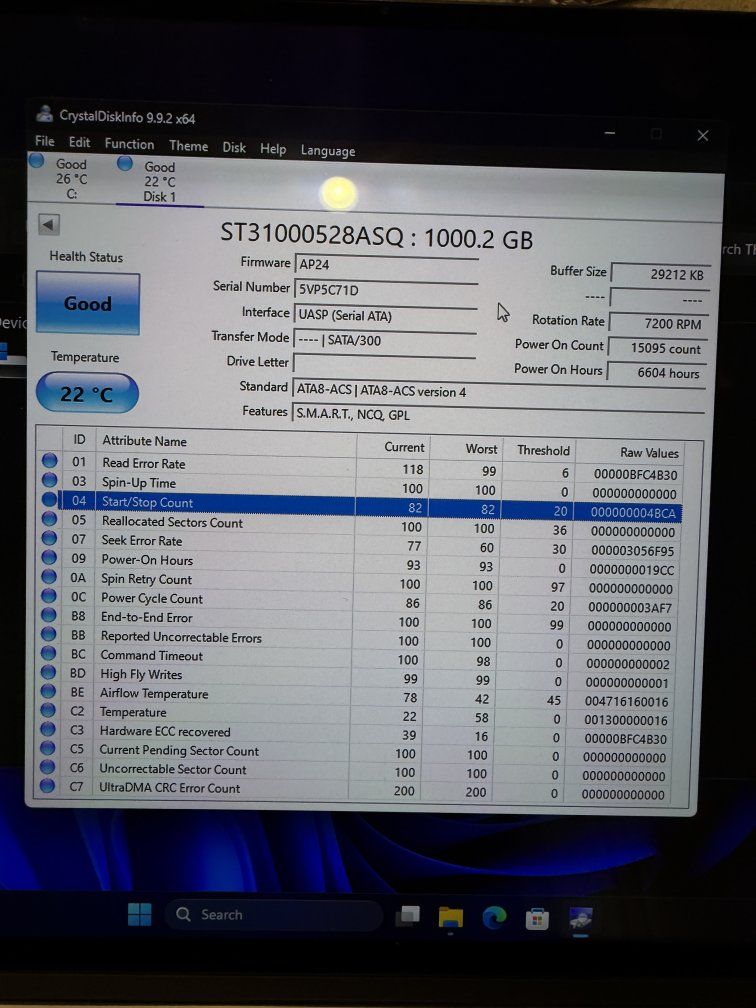Click the Firmware field AP24
The image size is (756, 1008).
click(386, 264)
